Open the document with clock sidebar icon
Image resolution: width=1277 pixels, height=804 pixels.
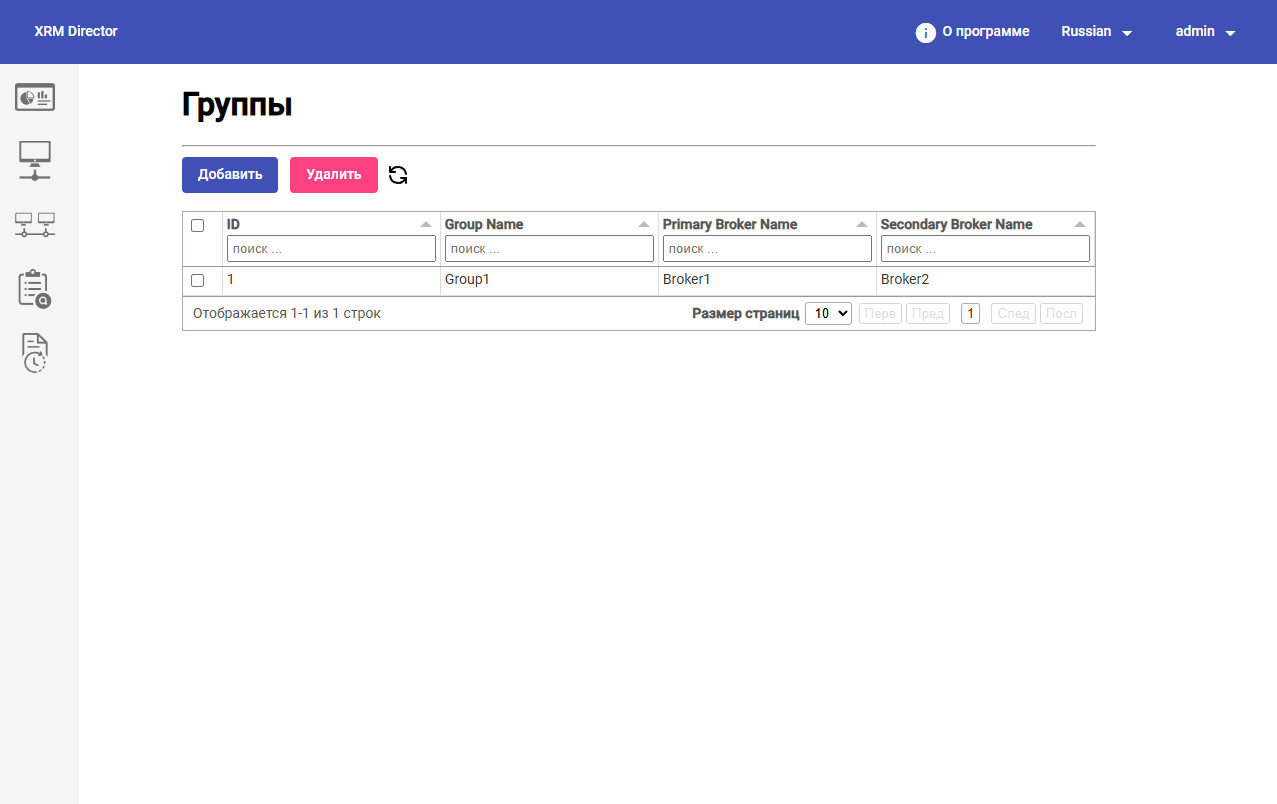[x=35, y=353]
